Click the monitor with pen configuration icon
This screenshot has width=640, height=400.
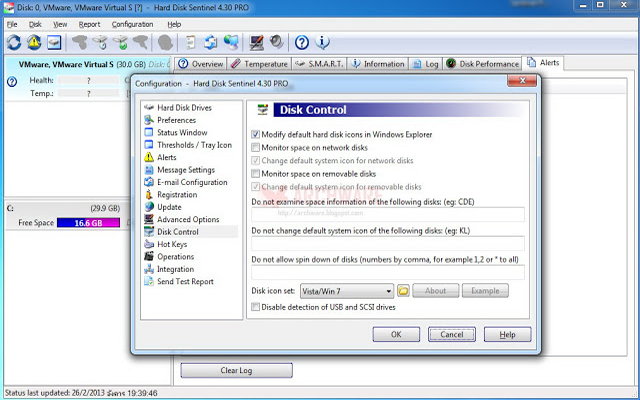(256, 42)
